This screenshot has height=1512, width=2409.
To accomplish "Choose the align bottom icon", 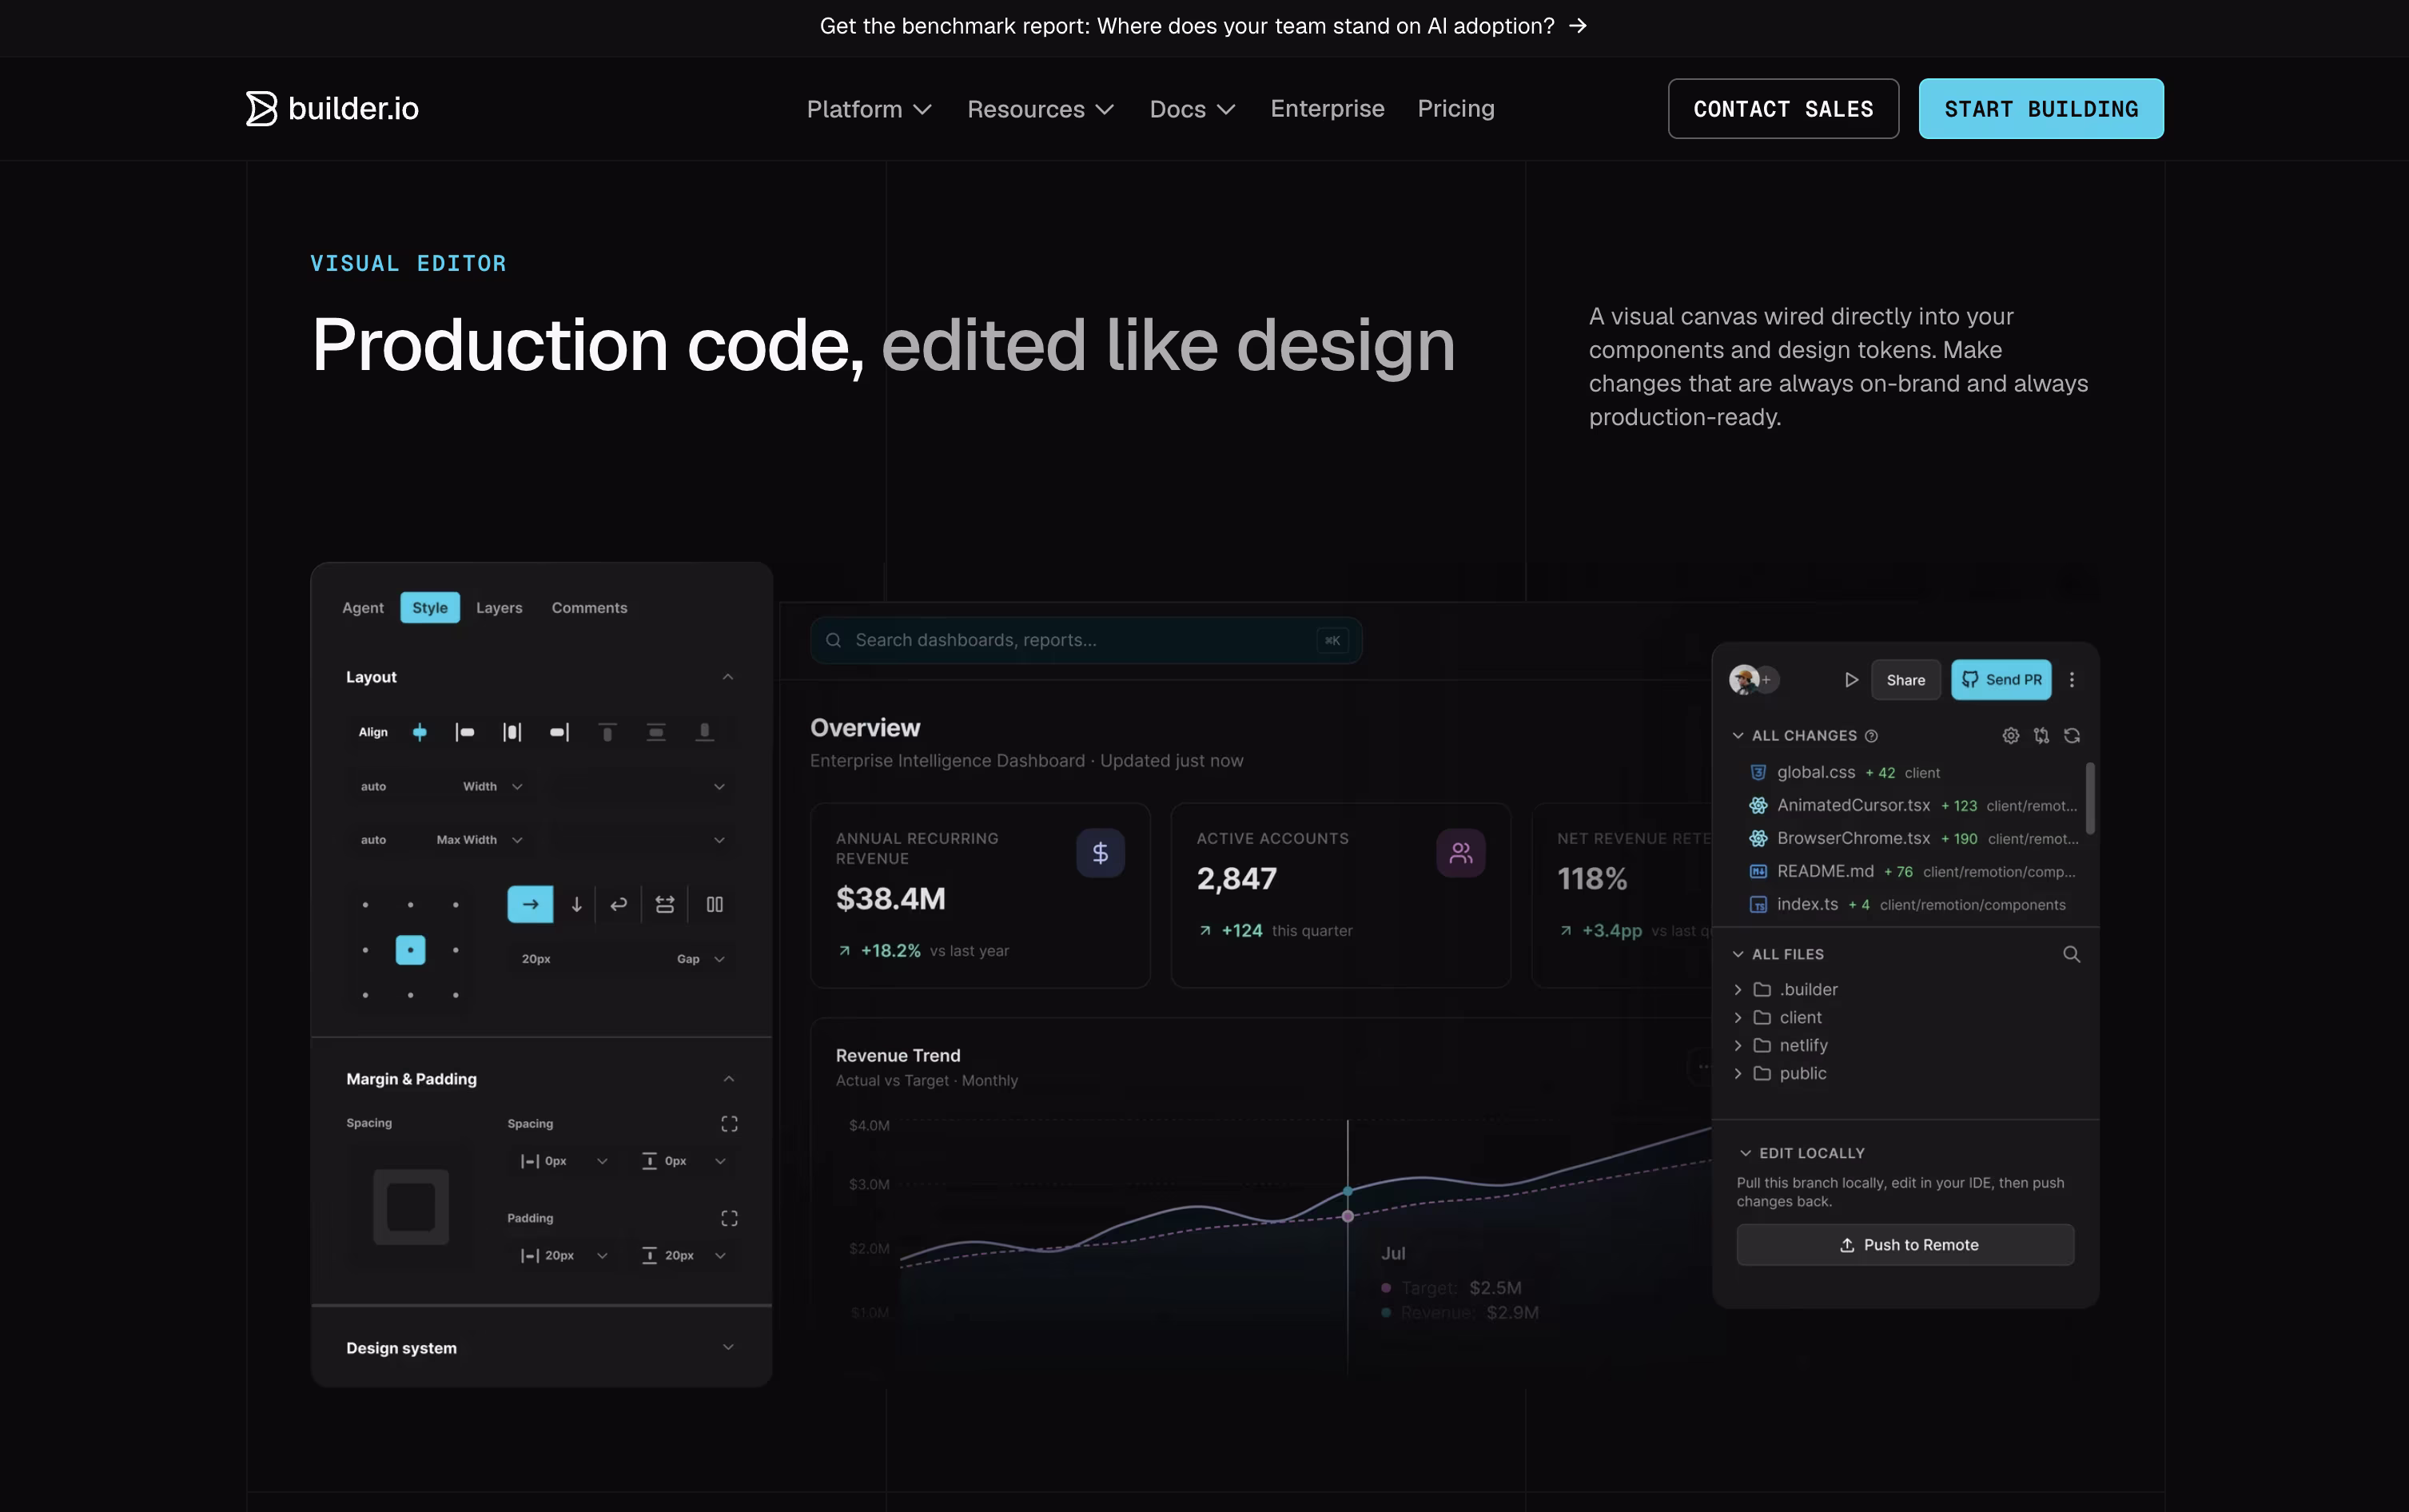I will [x=705, y=732].
